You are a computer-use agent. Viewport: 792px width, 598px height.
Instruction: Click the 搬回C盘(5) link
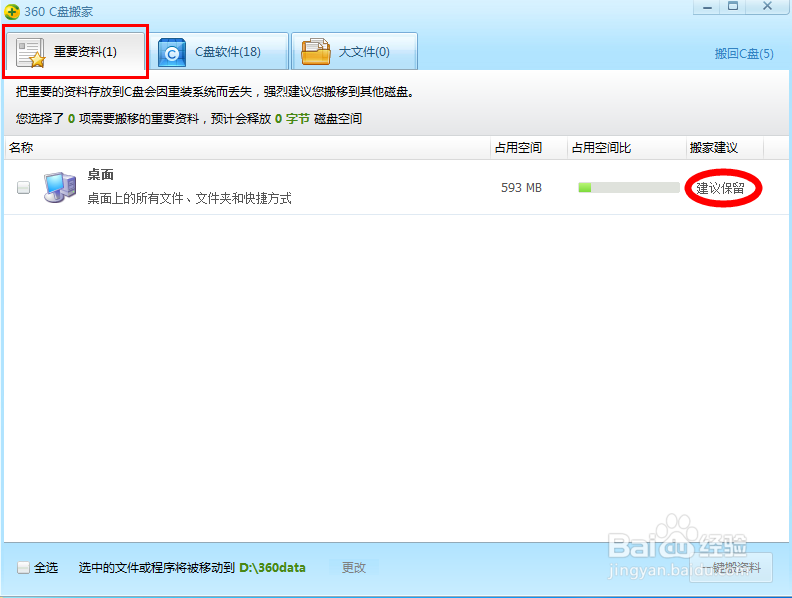[x=744, y=54]
